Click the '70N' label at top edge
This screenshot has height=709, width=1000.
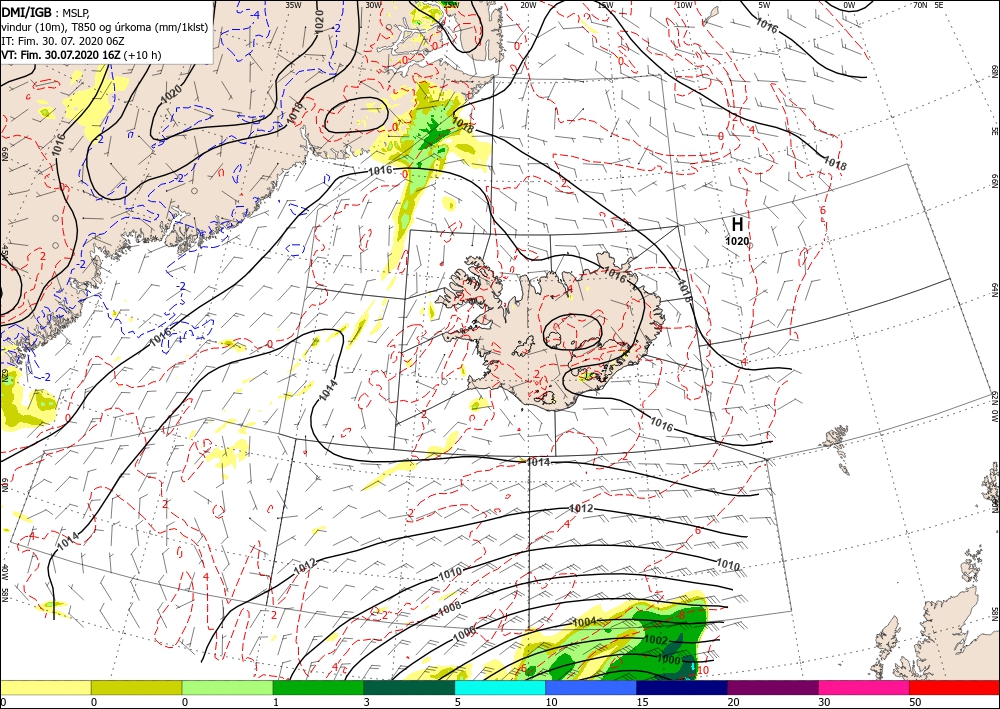tap(920, 5)
